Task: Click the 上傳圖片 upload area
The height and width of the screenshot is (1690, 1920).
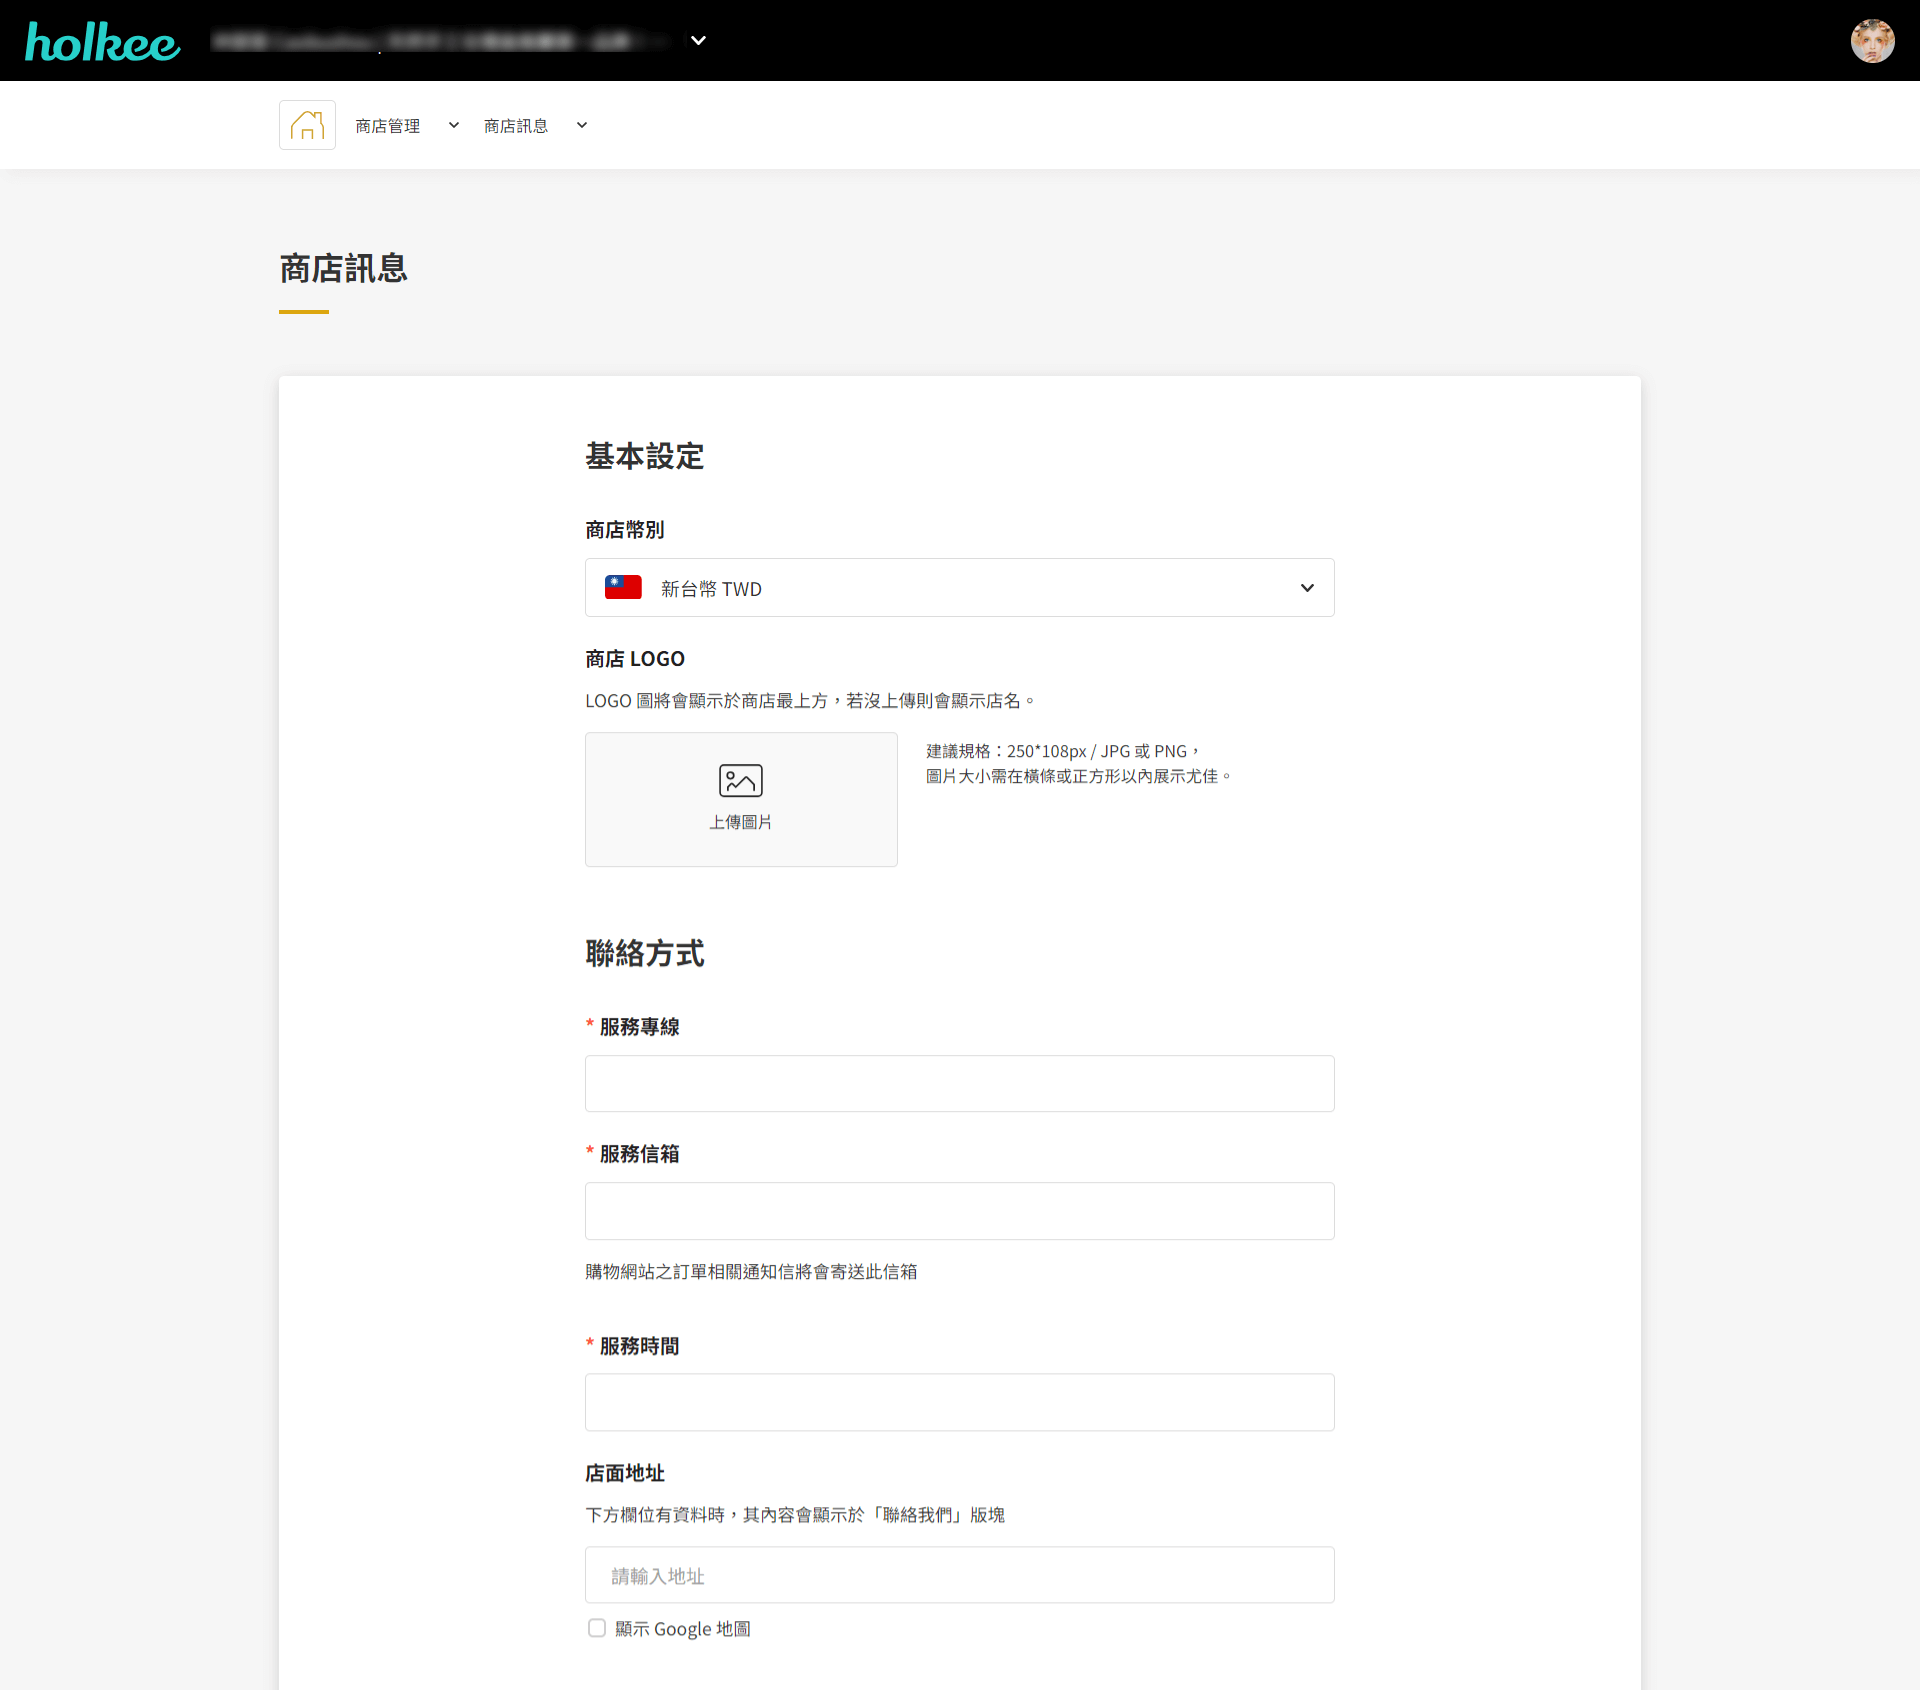Action: click(741, 799)
